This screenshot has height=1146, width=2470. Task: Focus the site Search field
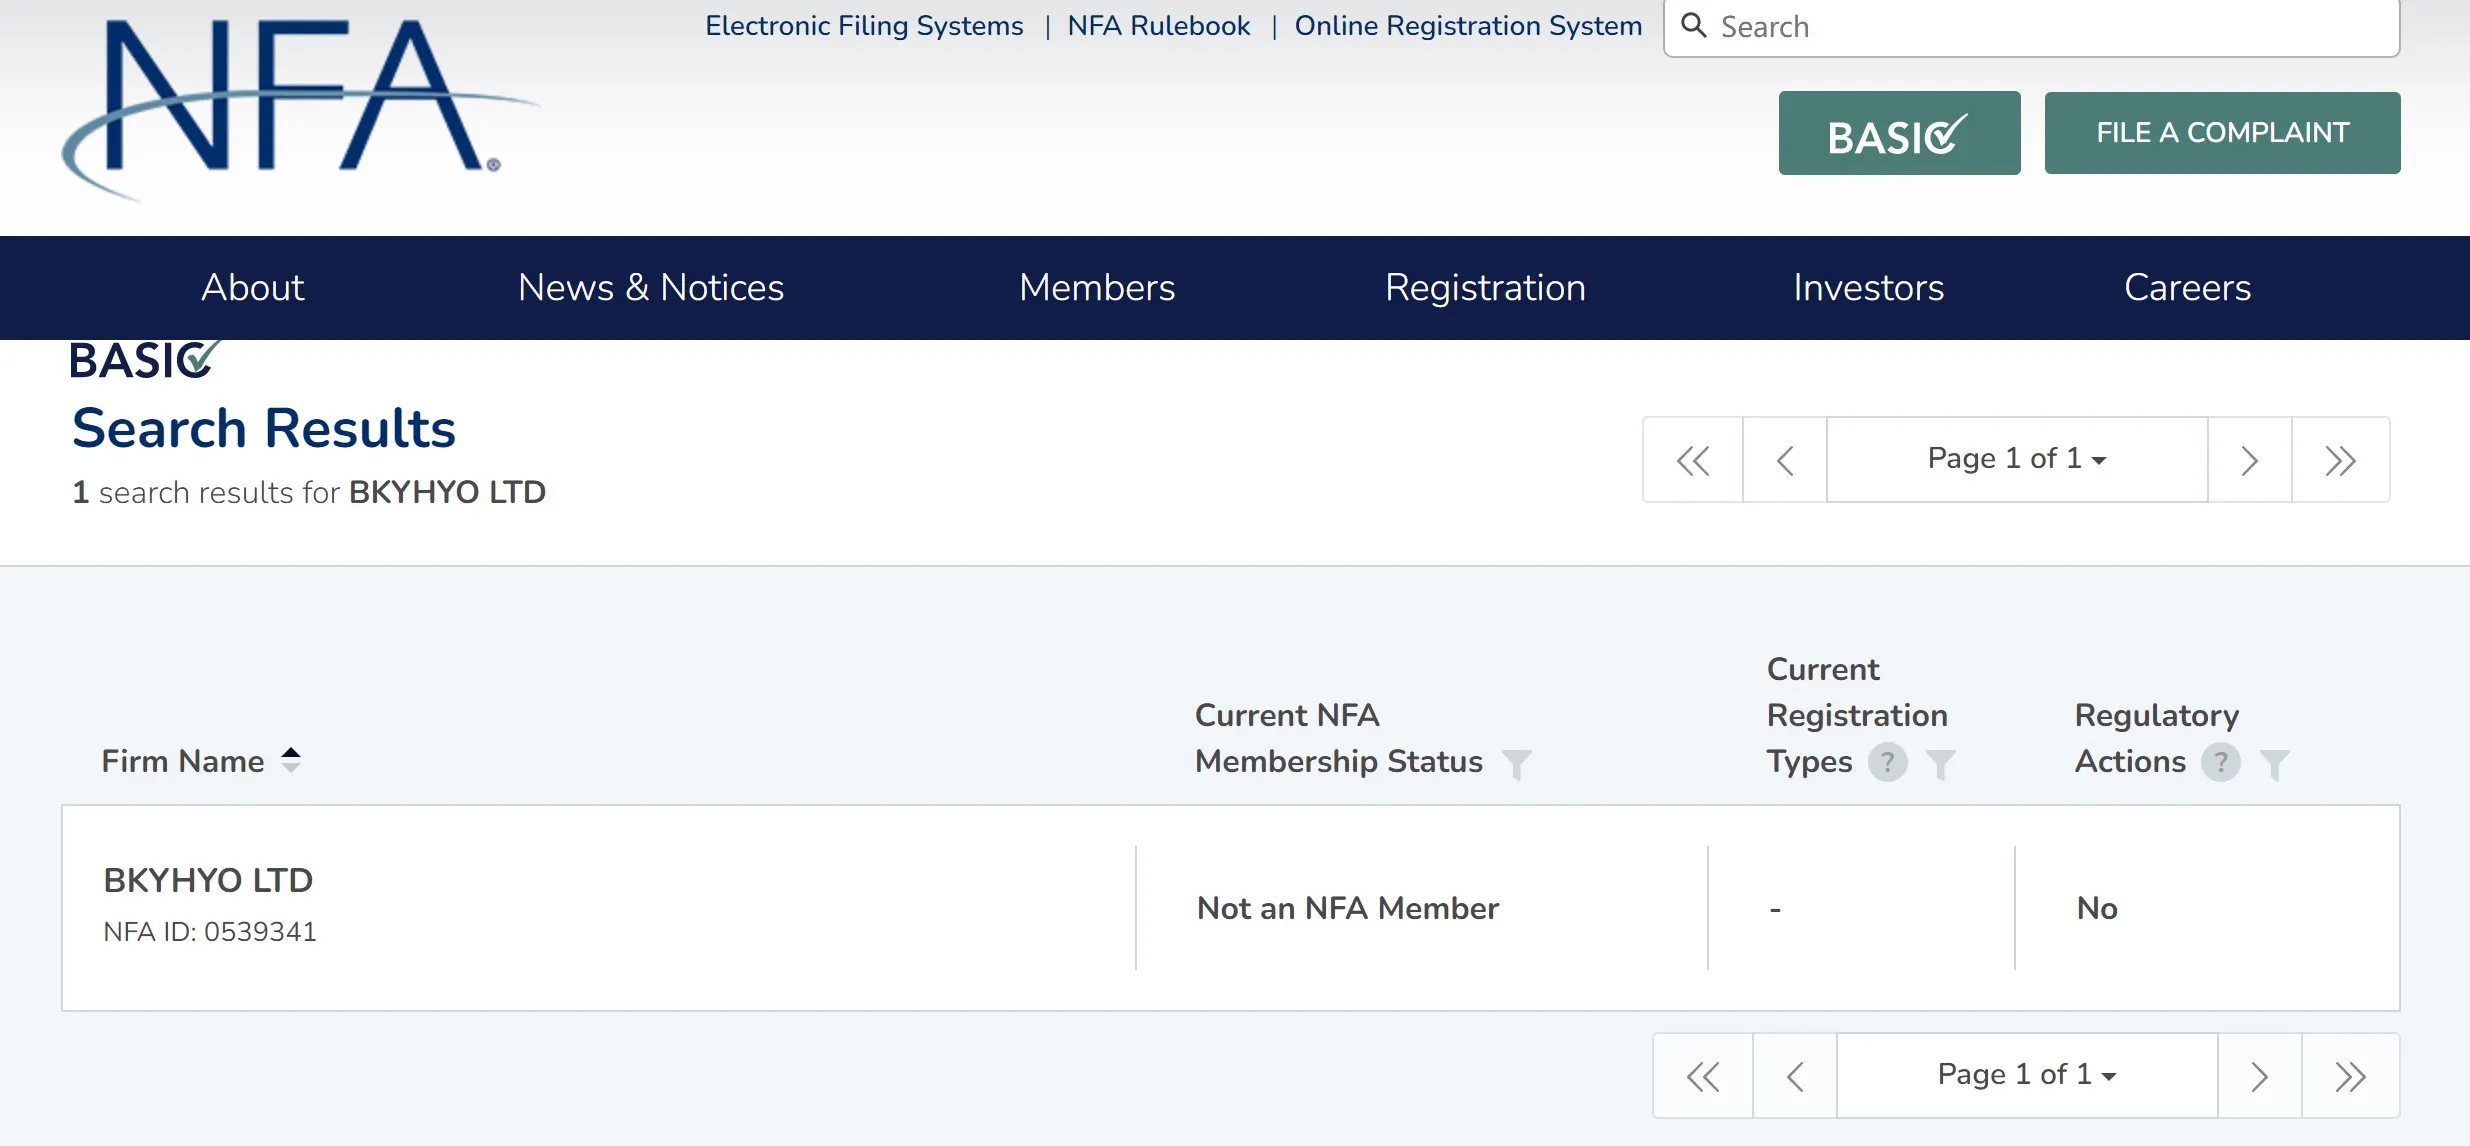coord(2031,27)
